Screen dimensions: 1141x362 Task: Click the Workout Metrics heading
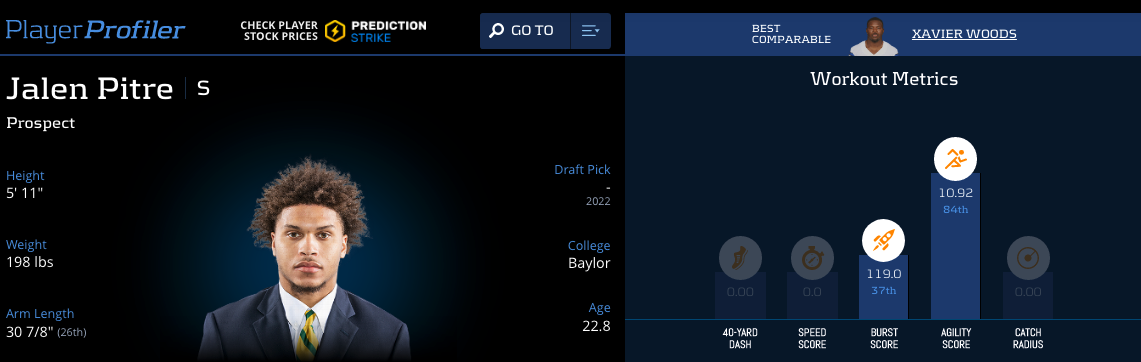[884, 79]
